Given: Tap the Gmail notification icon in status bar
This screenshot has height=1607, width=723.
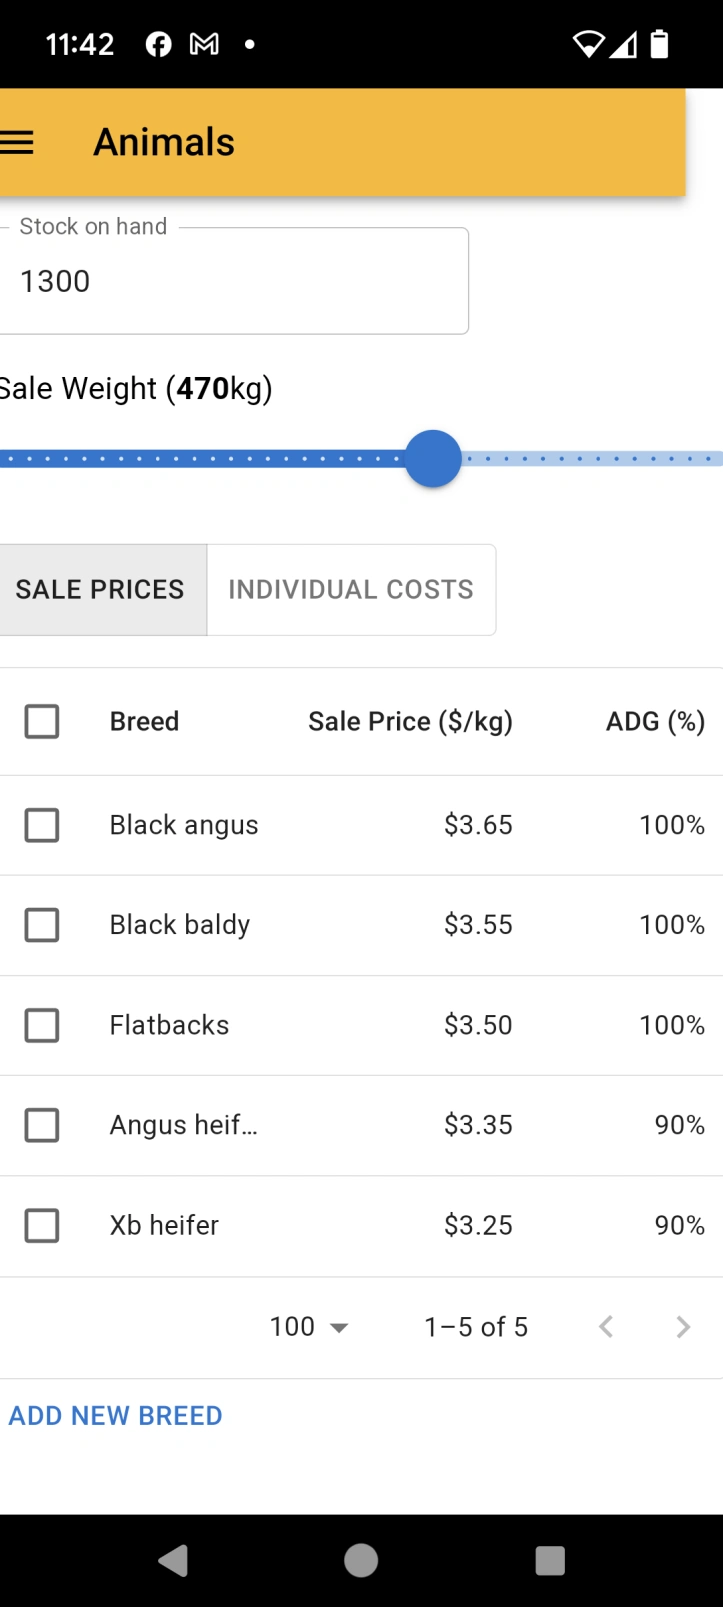Looking at the screenshot, I should coord(204,44).
